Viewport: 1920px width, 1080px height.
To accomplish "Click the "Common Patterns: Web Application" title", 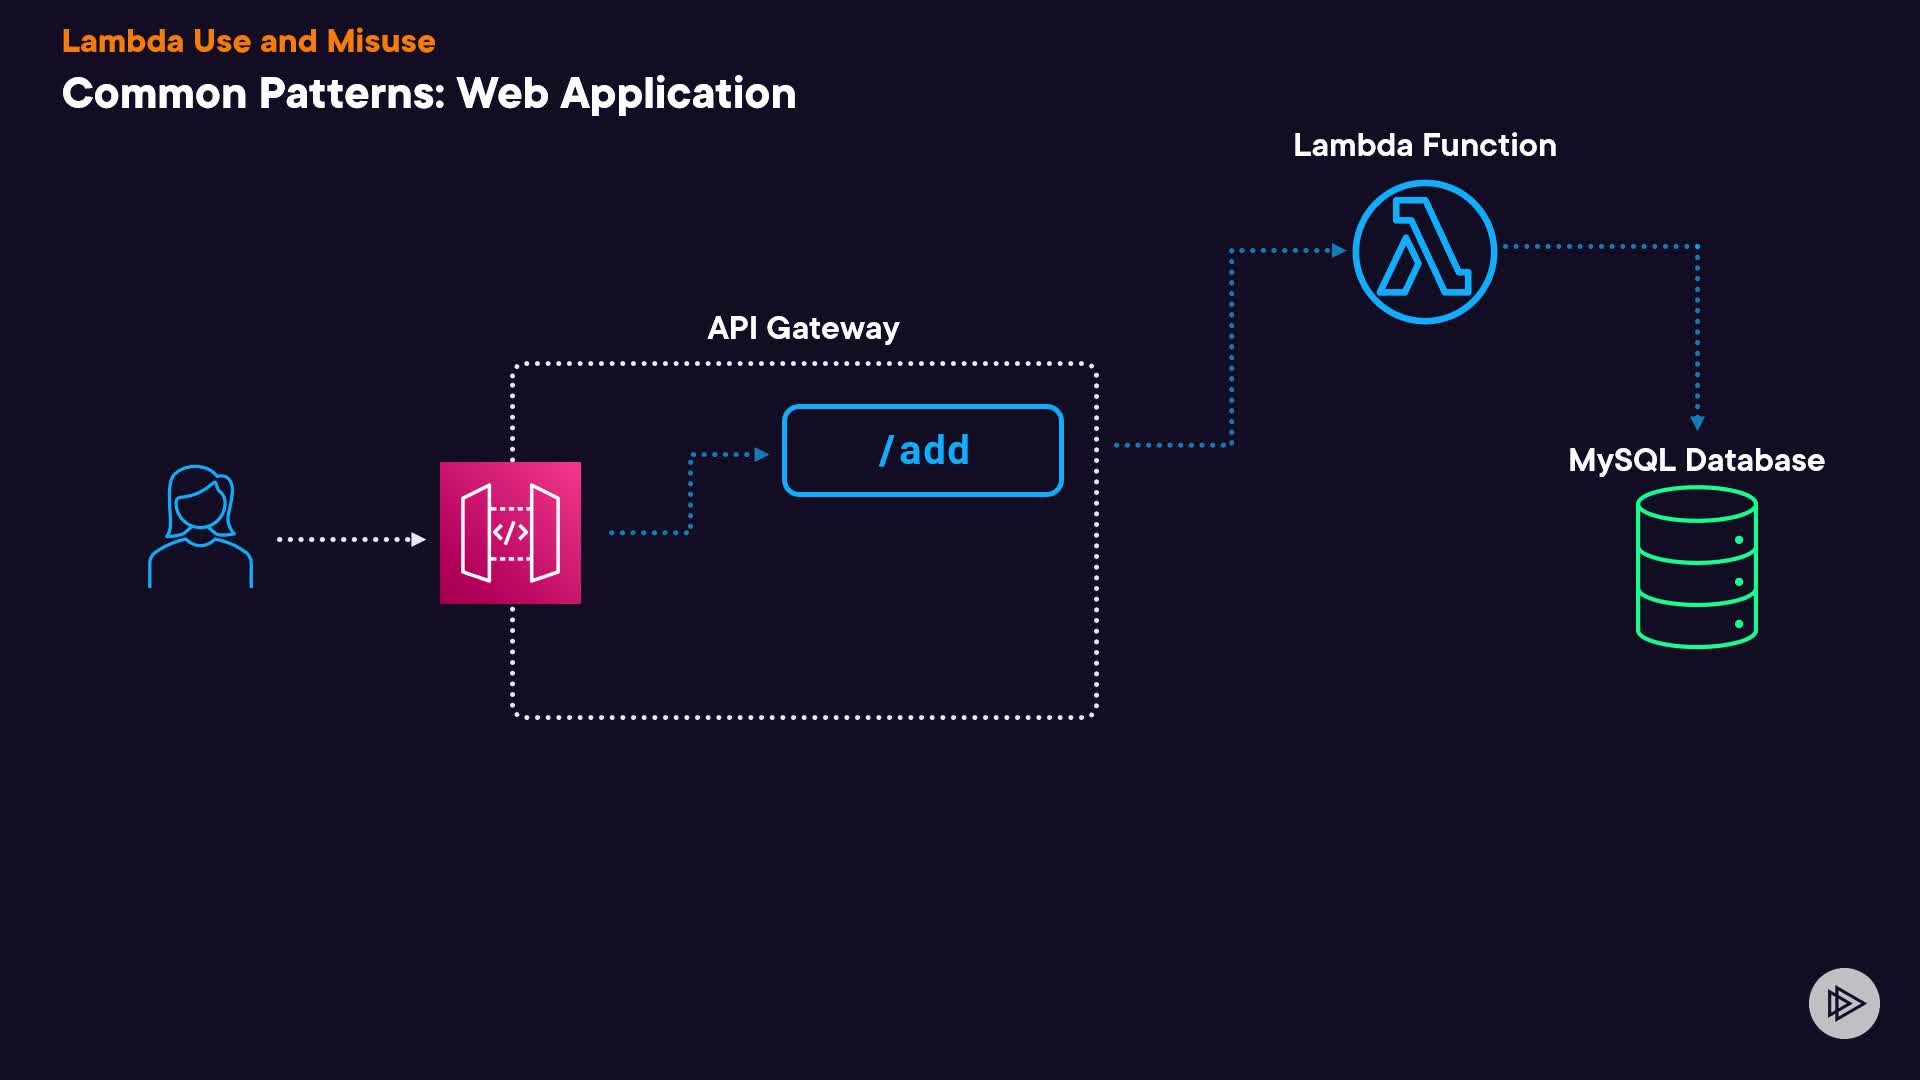I will (x=428, y=94).
